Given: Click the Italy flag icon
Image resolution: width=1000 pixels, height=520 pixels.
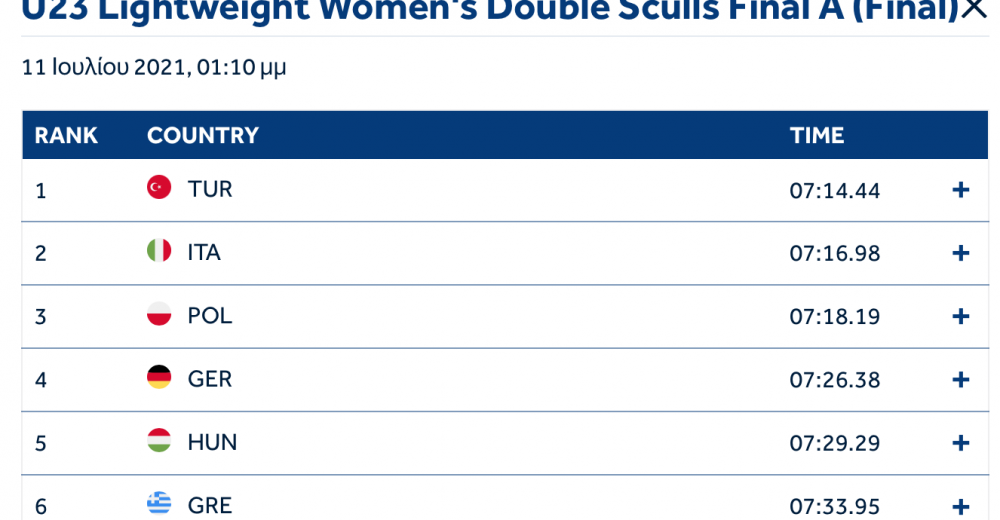Looking at the screenshot, I should click(159, 251).
